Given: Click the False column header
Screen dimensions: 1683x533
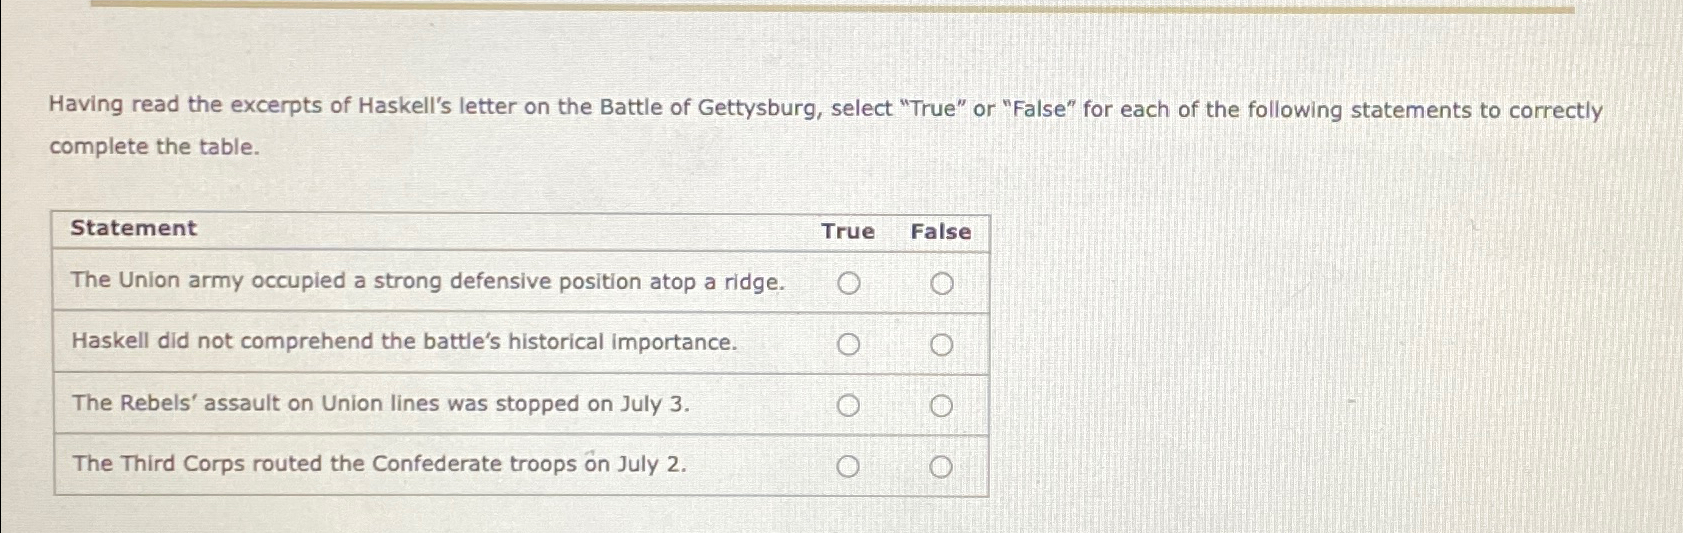Looking at the screenshot, I should [941, 231].
